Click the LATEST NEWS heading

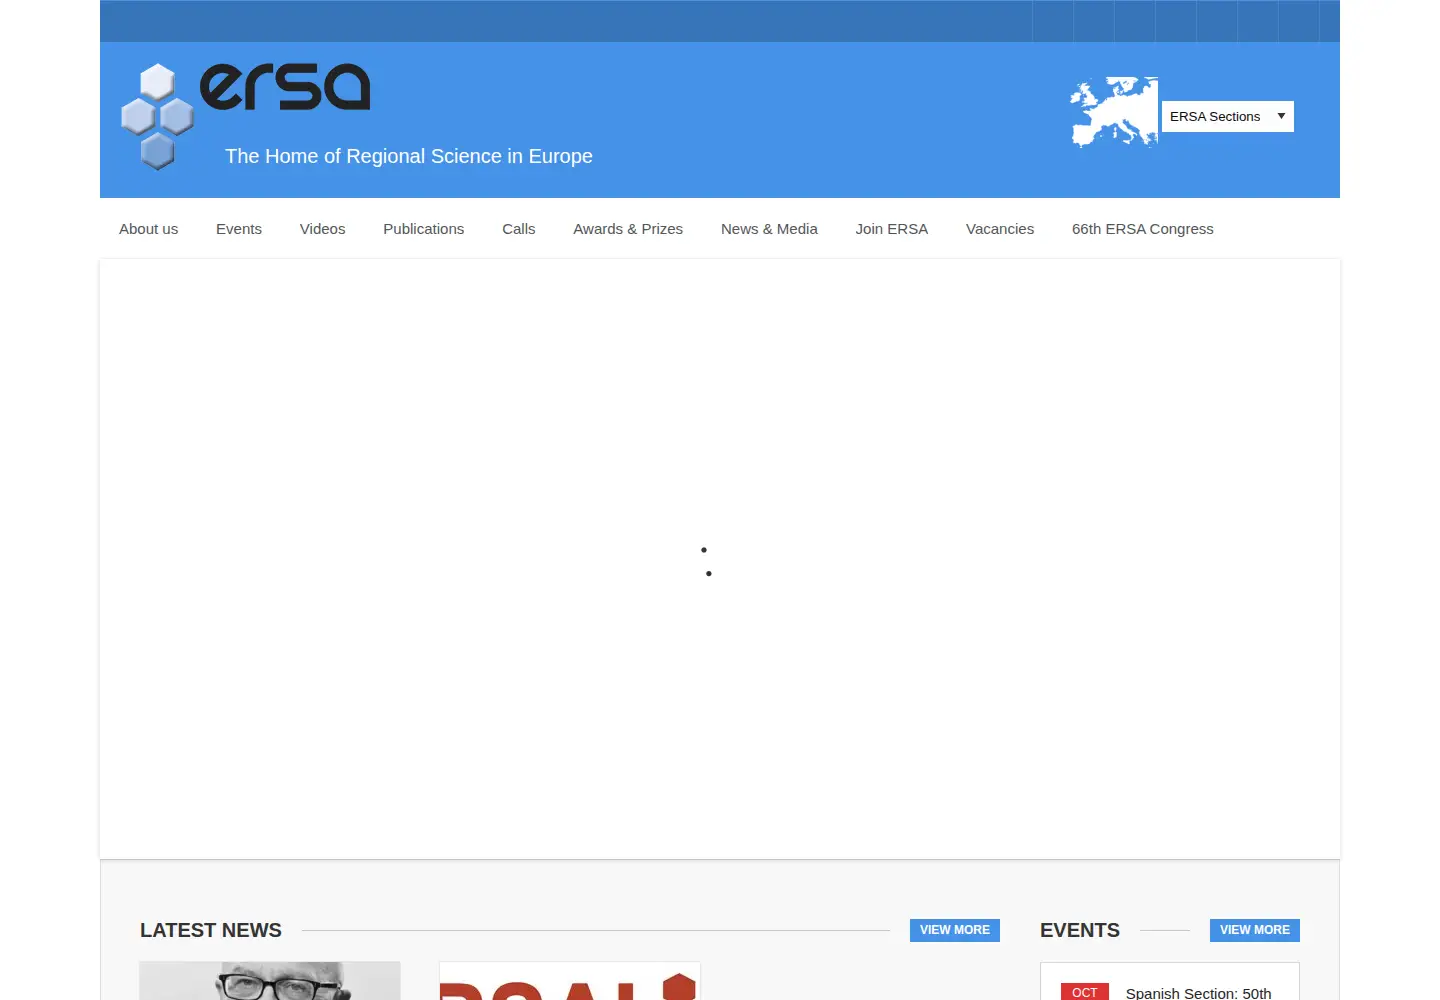click(211, 930)
